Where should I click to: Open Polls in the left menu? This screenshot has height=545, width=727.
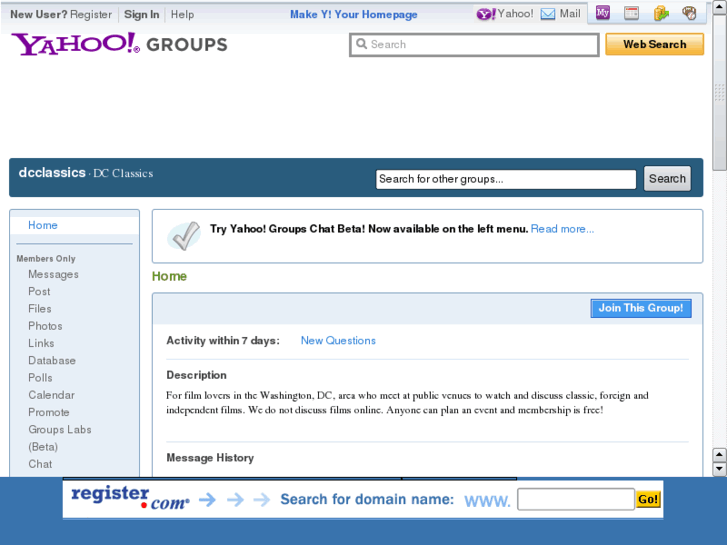point(40,378)
